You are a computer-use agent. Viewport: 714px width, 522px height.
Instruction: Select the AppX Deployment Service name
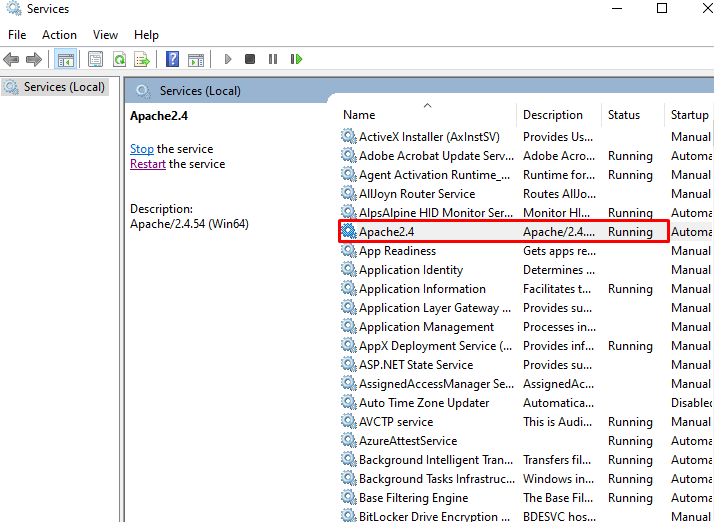(435, 346)
